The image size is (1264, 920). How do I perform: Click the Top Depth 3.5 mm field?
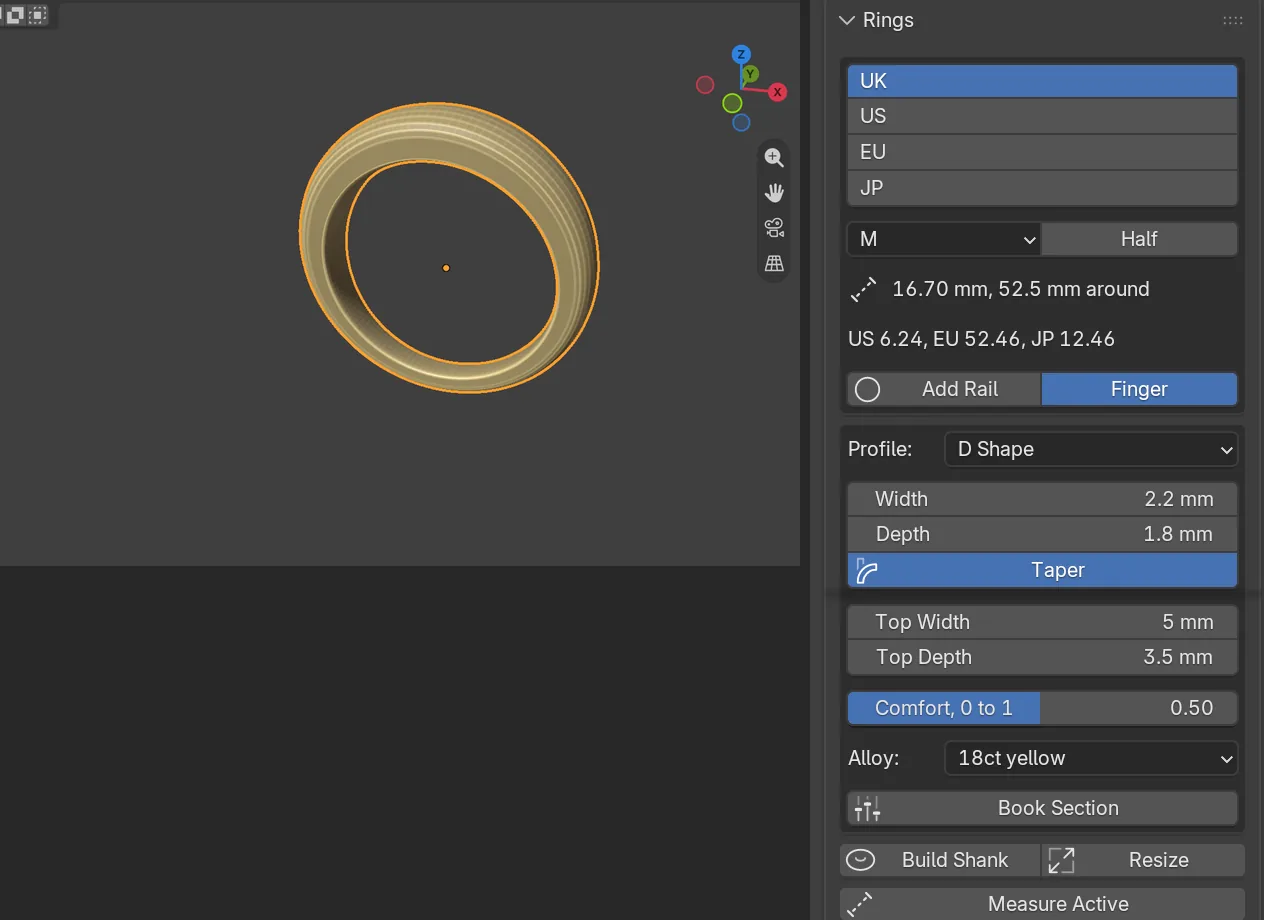[x=1042, y=657]
